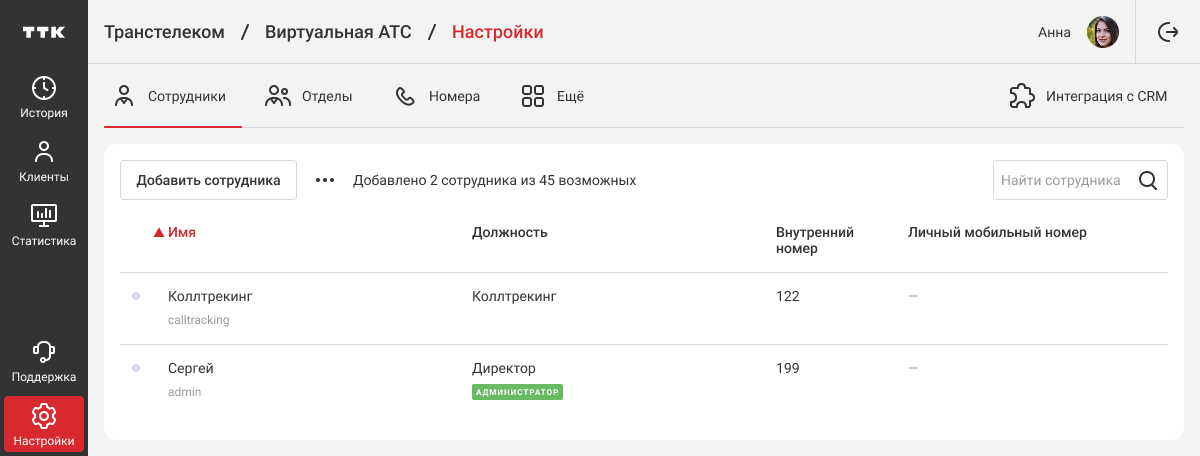Switch to the Отделы tab
This screenshot has height=456, width=1200.
point(309,97)
